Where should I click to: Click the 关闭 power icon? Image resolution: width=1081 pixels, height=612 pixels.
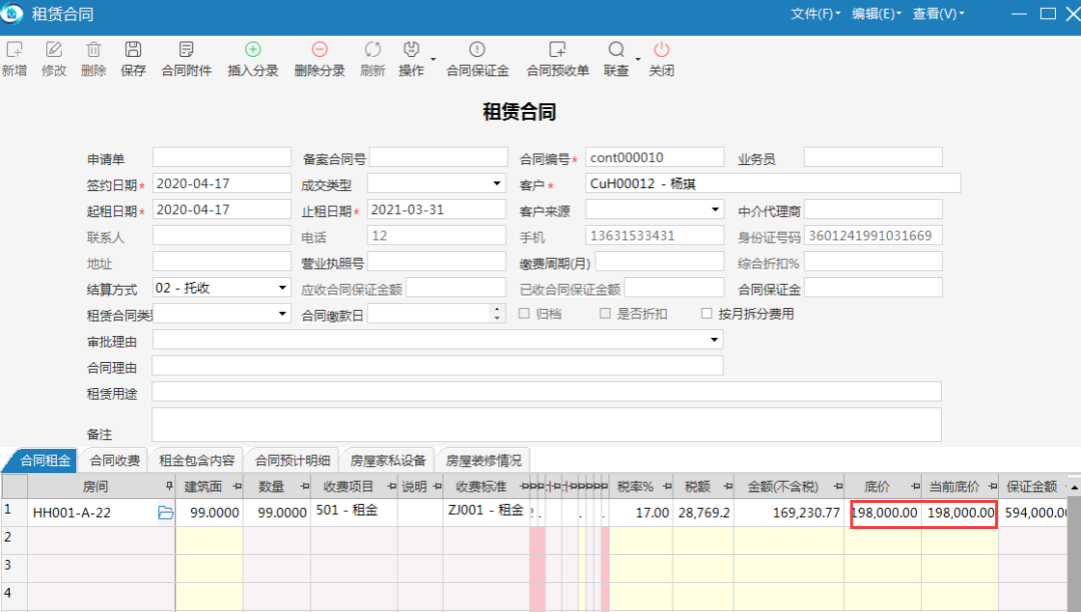661,50
